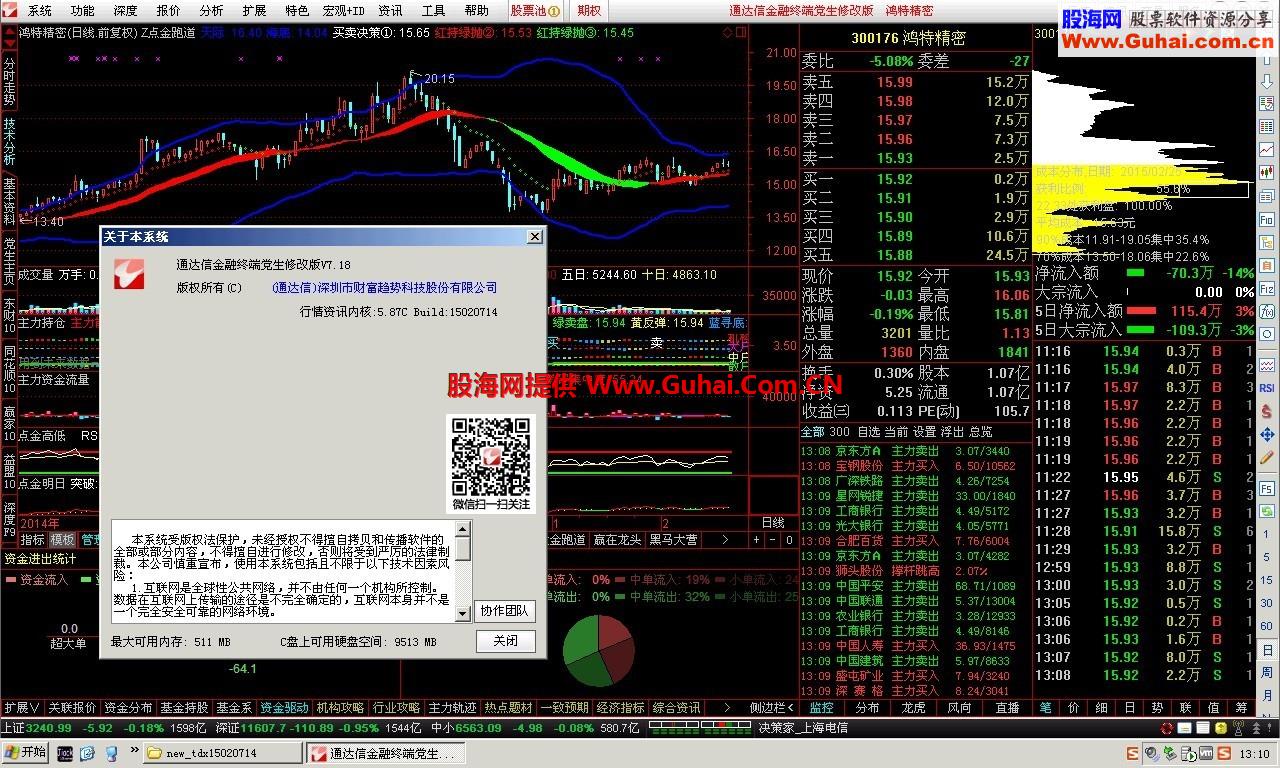Switch to the 资金分布 tab
The width and height of the screenshot is (1280, 768).
[127, 707]
